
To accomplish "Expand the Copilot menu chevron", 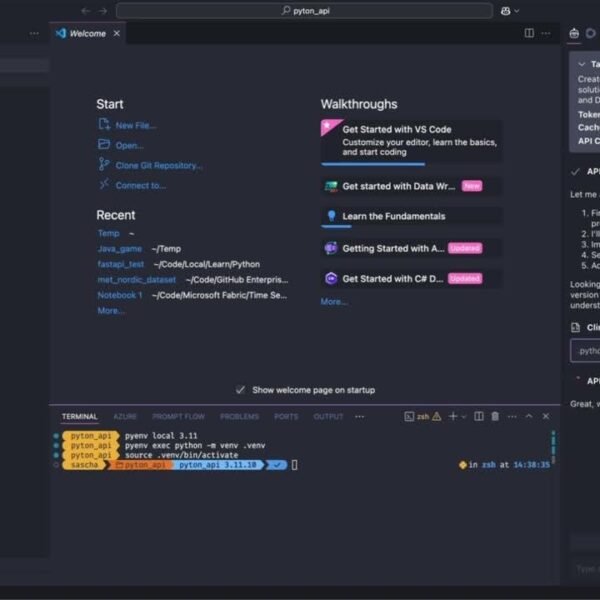I will point(517,11).
